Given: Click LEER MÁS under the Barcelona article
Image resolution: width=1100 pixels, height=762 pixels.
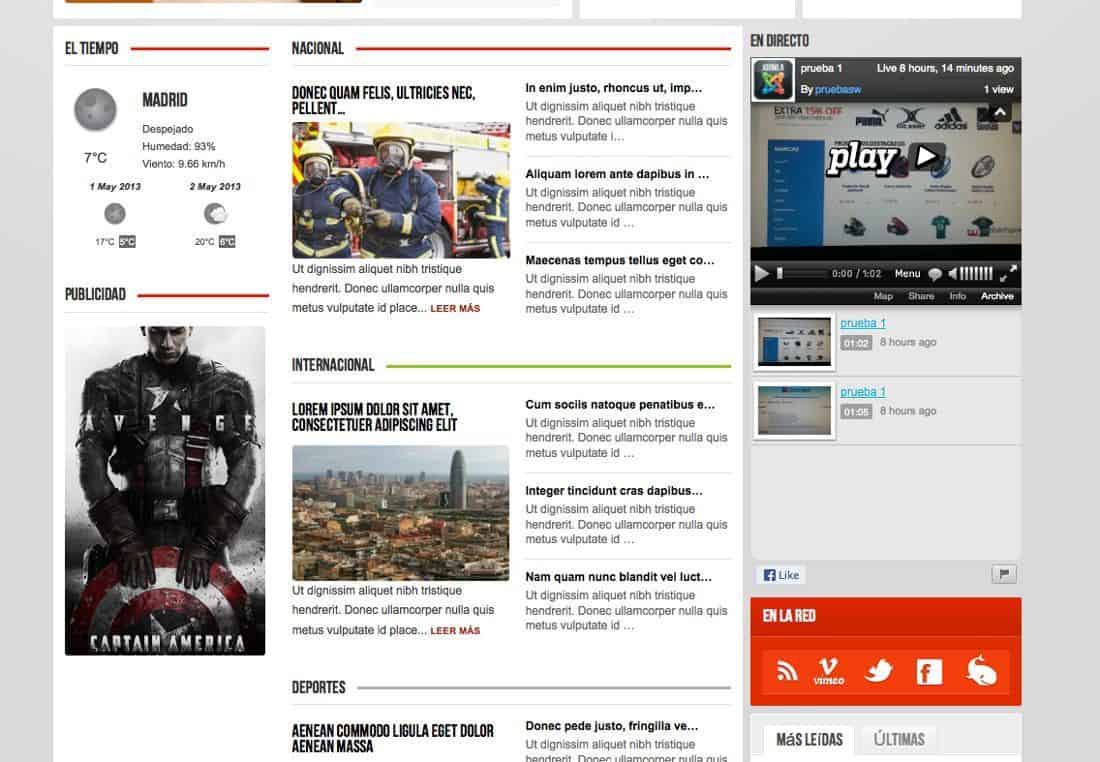Looking at the screenshot, I should click(x=455, y=631).
